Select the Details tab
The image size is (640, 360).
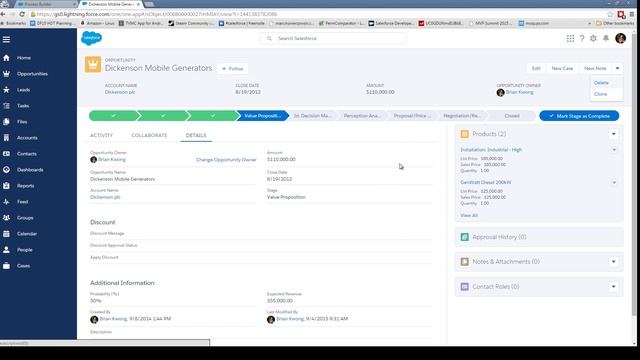coord(196,136)
